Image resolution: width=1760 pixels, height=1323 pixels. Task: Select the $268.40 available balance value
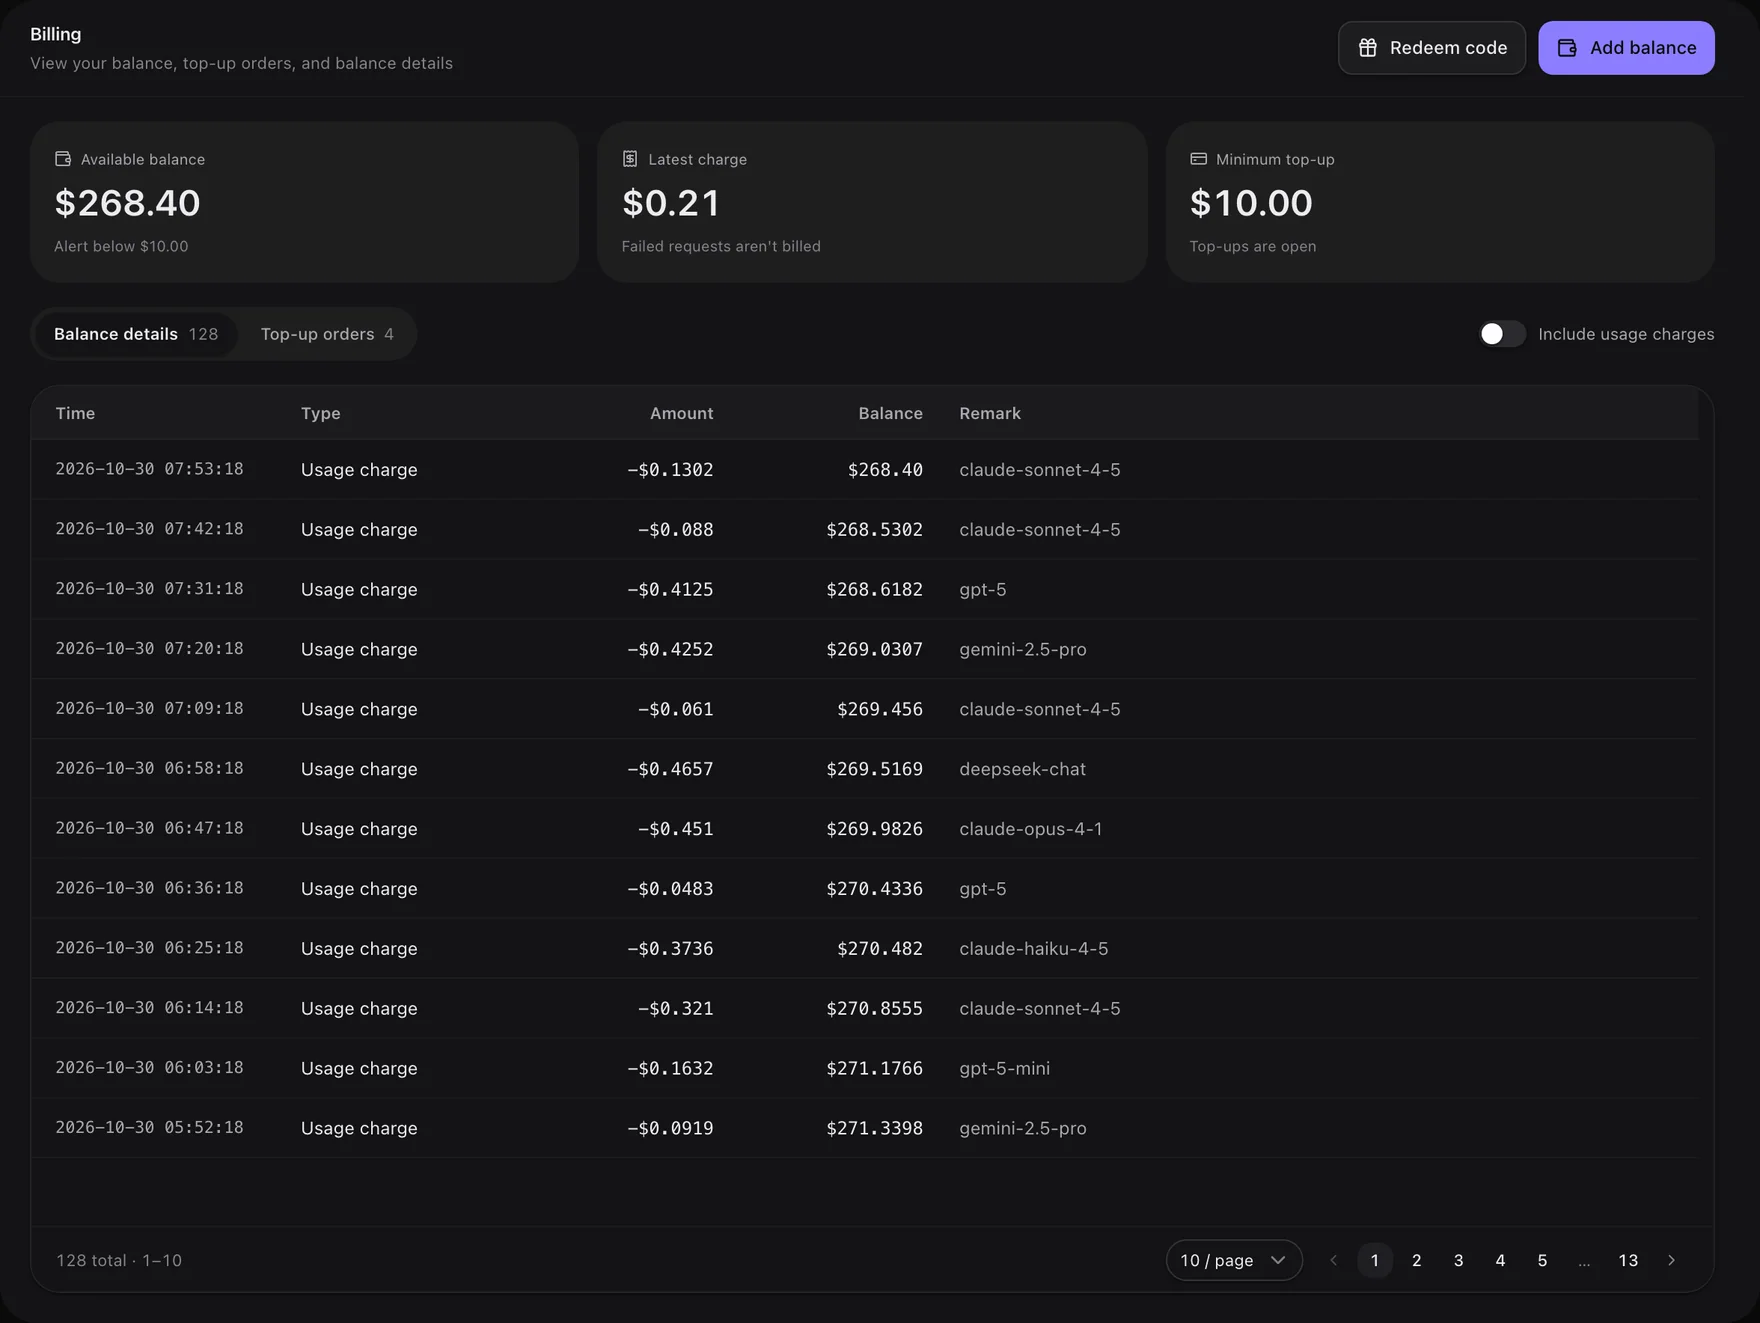pos(127,203)
